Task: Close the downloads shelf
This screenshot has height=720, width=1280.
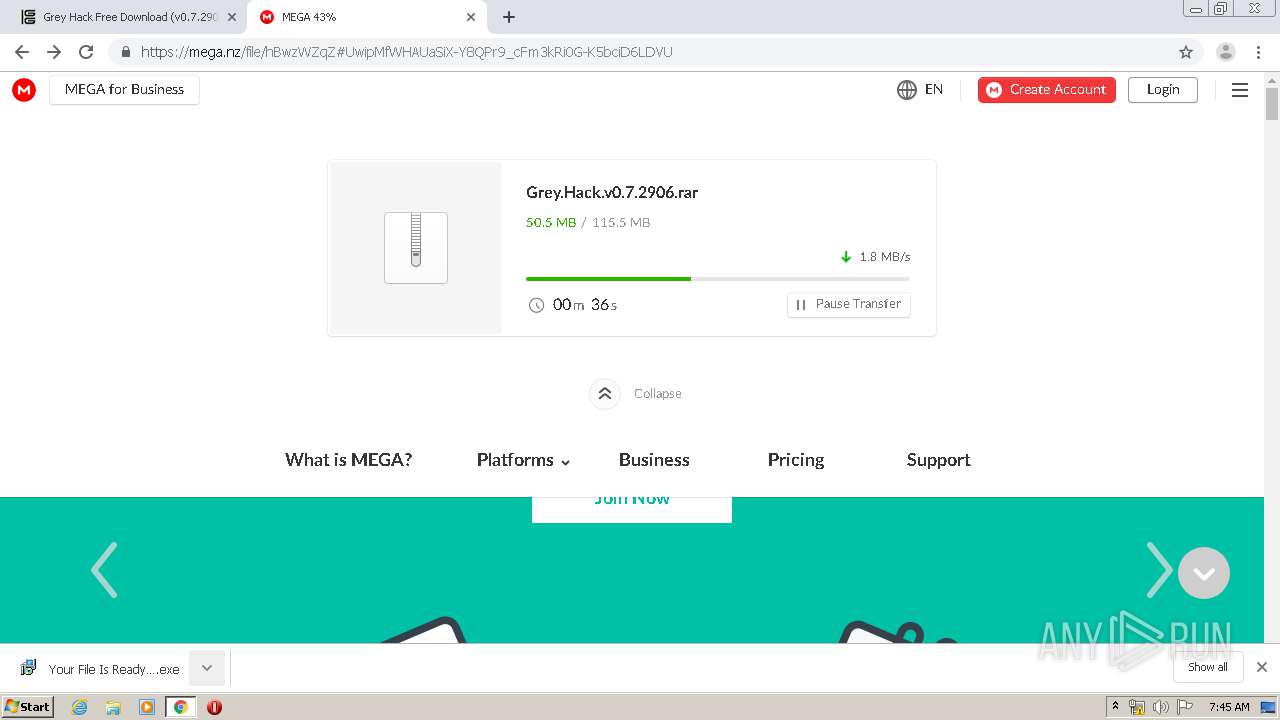Action: point(1262,667)
